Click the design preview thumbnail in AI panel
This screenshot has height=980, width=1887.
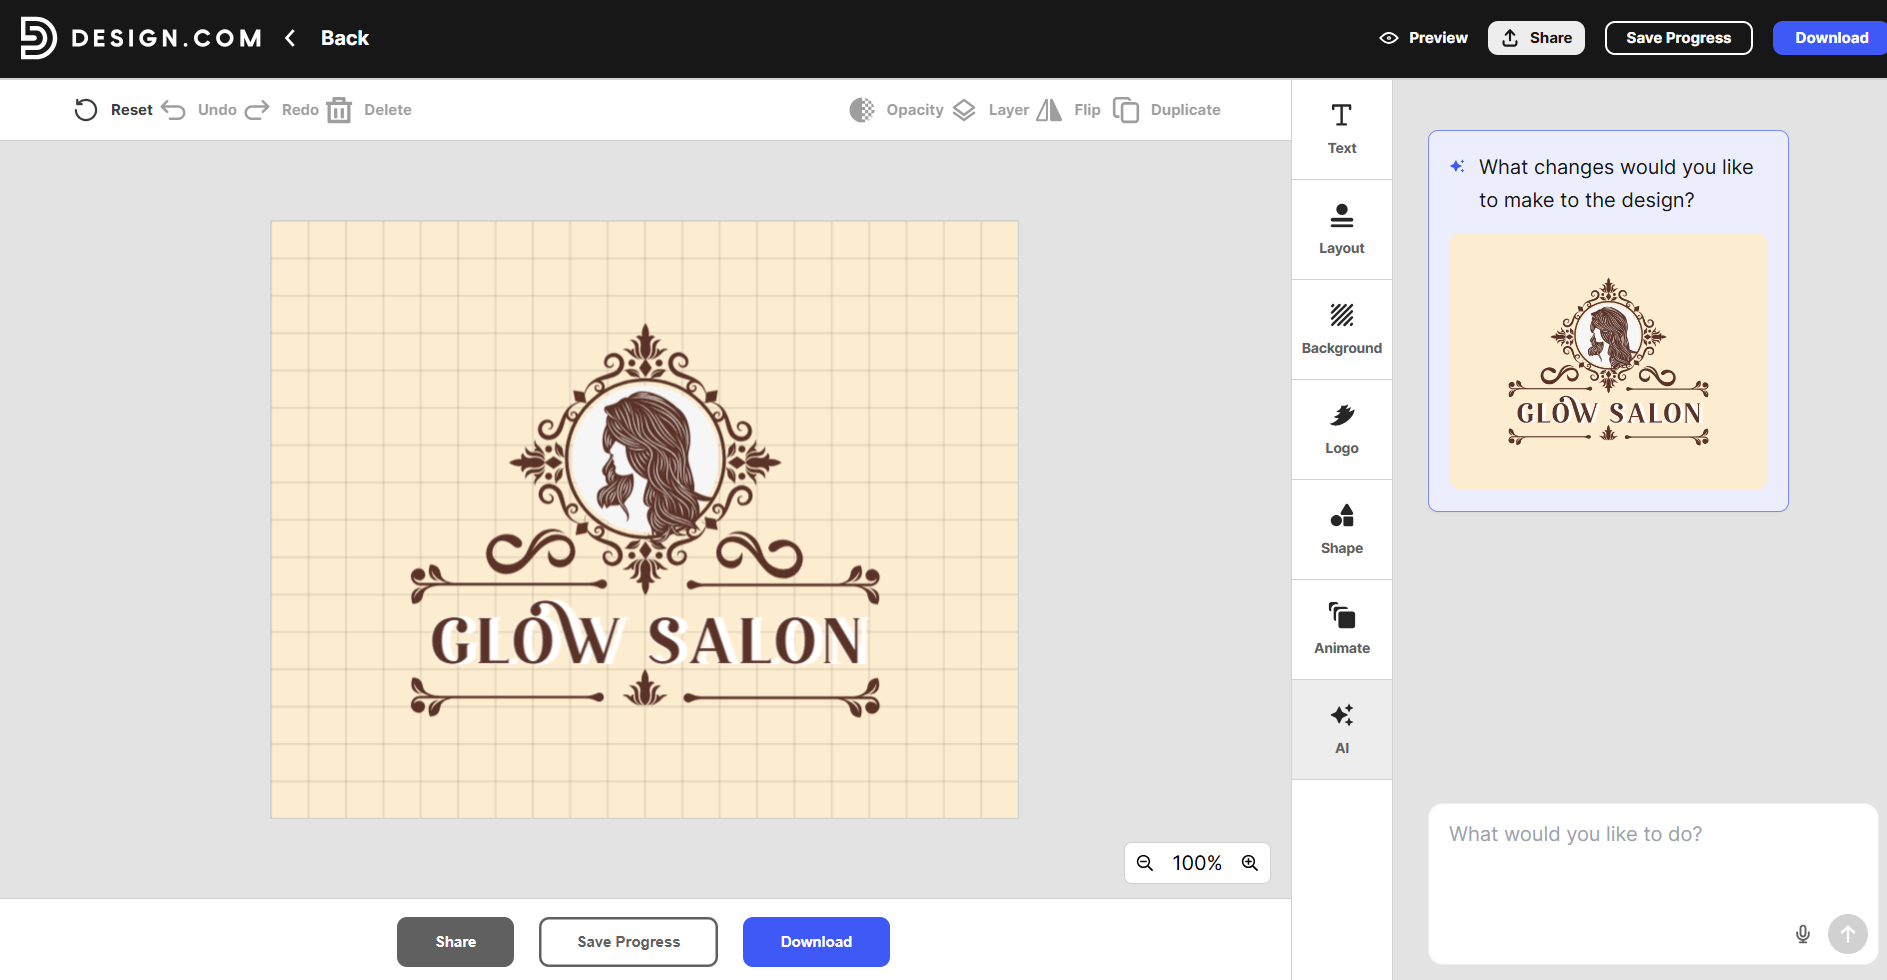[x=1608, y=361]
